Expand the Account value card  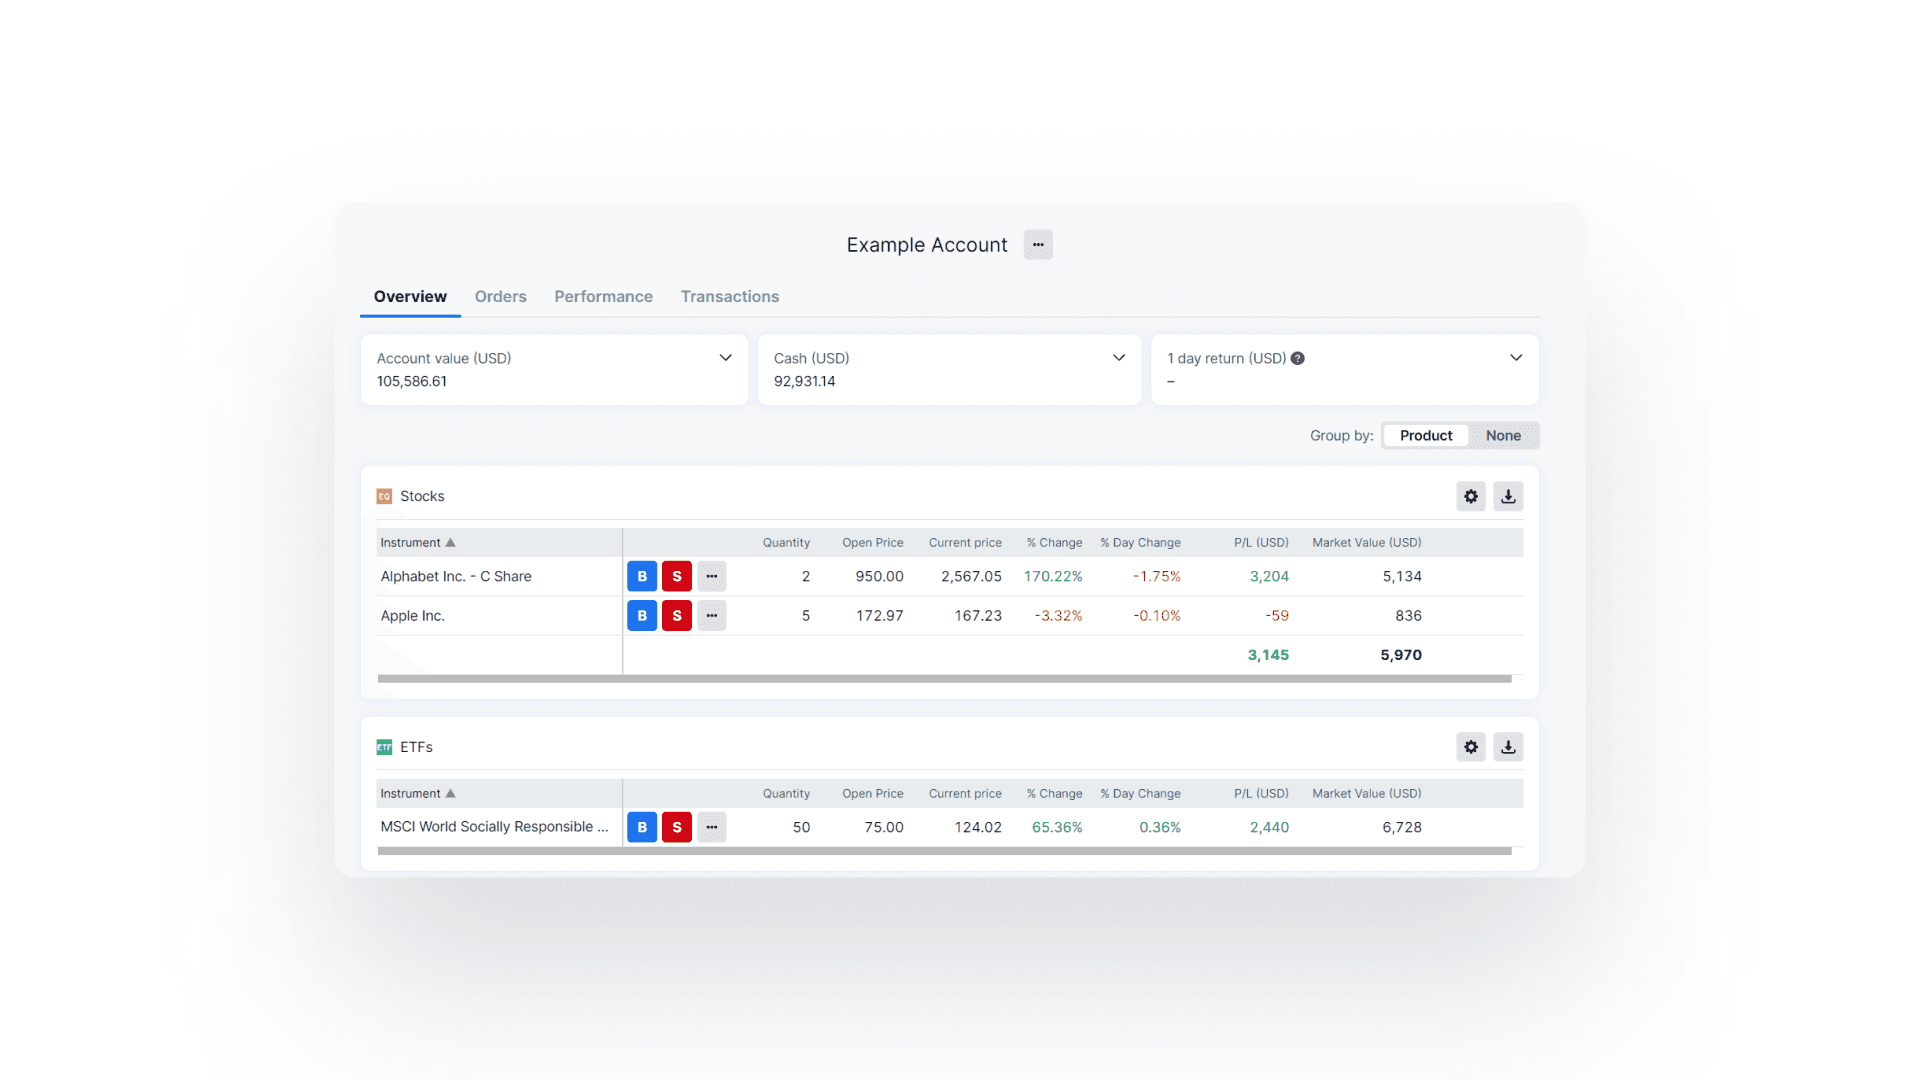coord(726,358)
